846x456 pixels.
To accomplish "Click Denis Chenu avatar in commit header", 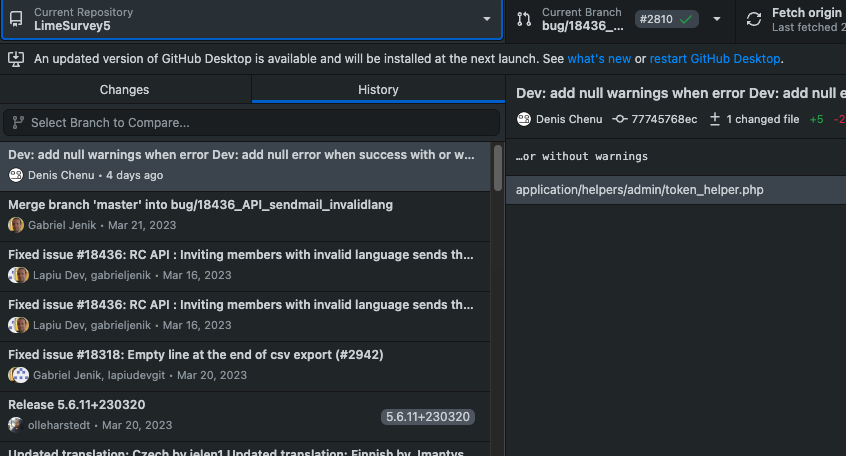I will click(x=524, y=119).
